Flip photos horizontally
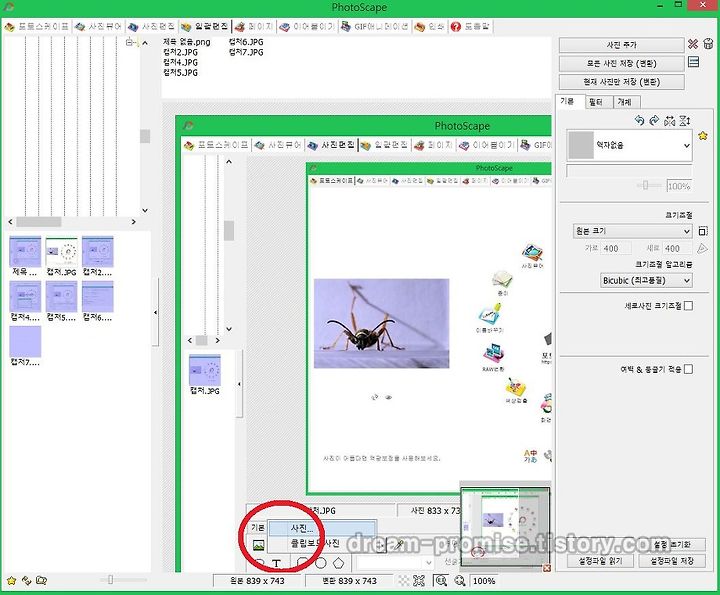720x595 pixels. [669, 120]
